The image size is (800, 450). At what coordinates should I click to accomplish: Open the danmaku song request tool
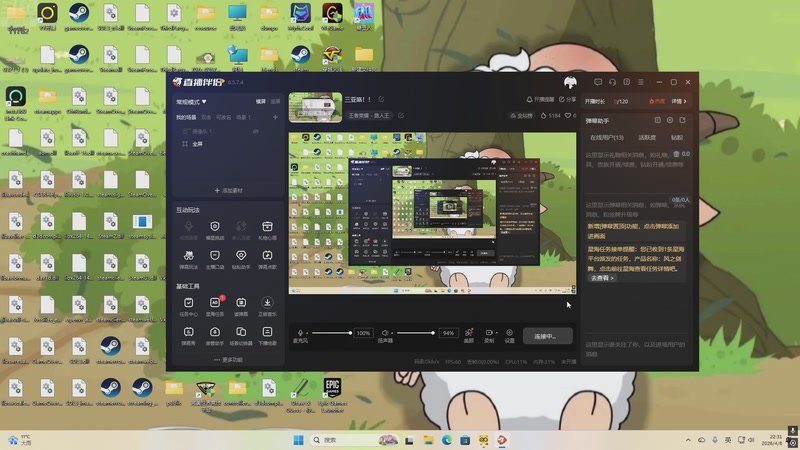point(267,256)
